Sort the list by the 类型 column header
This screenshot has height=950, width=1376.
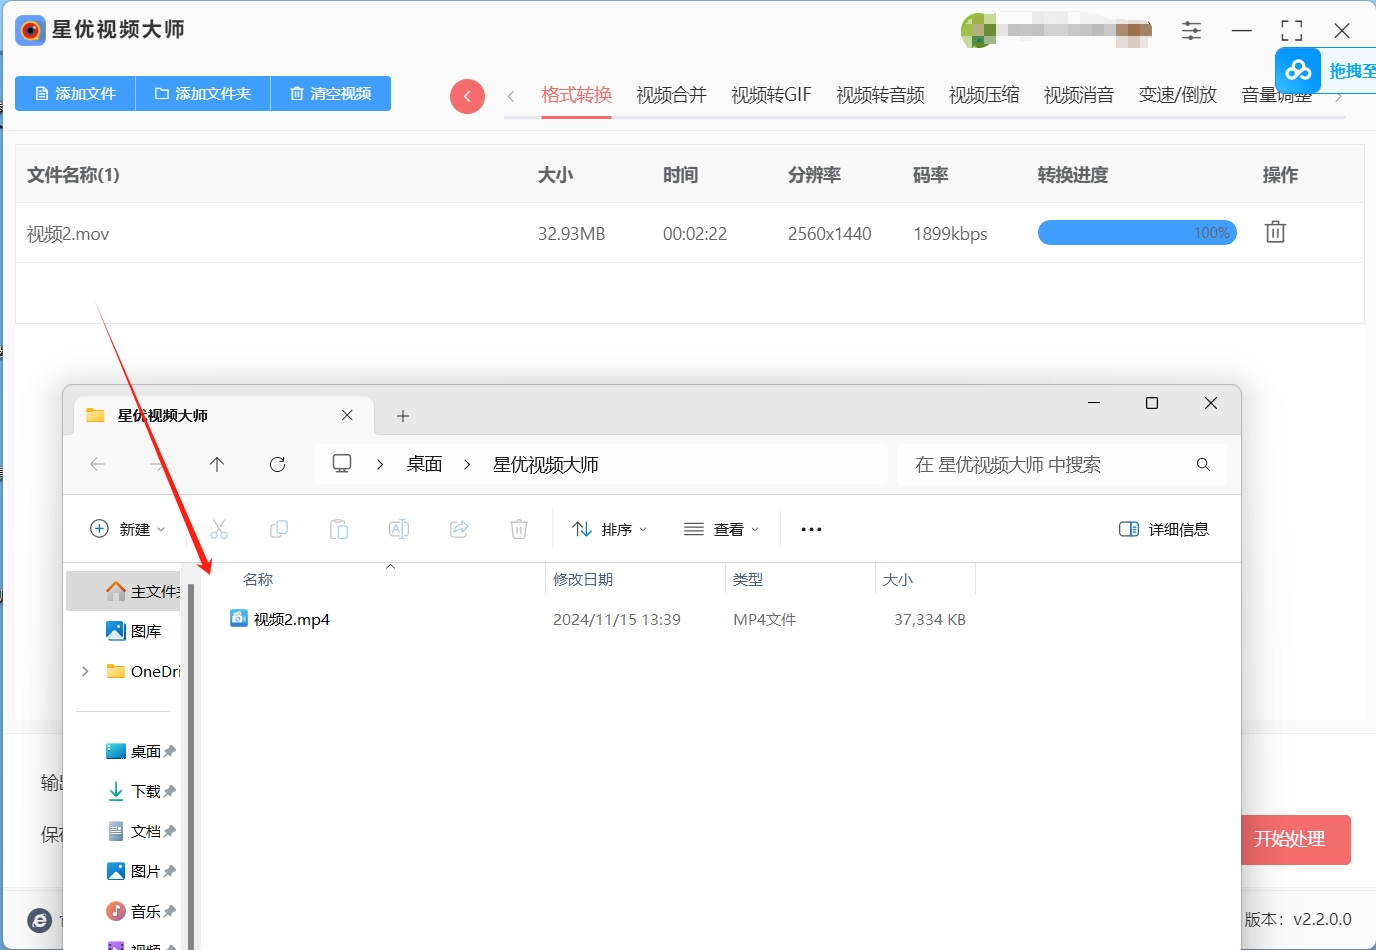pos(748,580)
